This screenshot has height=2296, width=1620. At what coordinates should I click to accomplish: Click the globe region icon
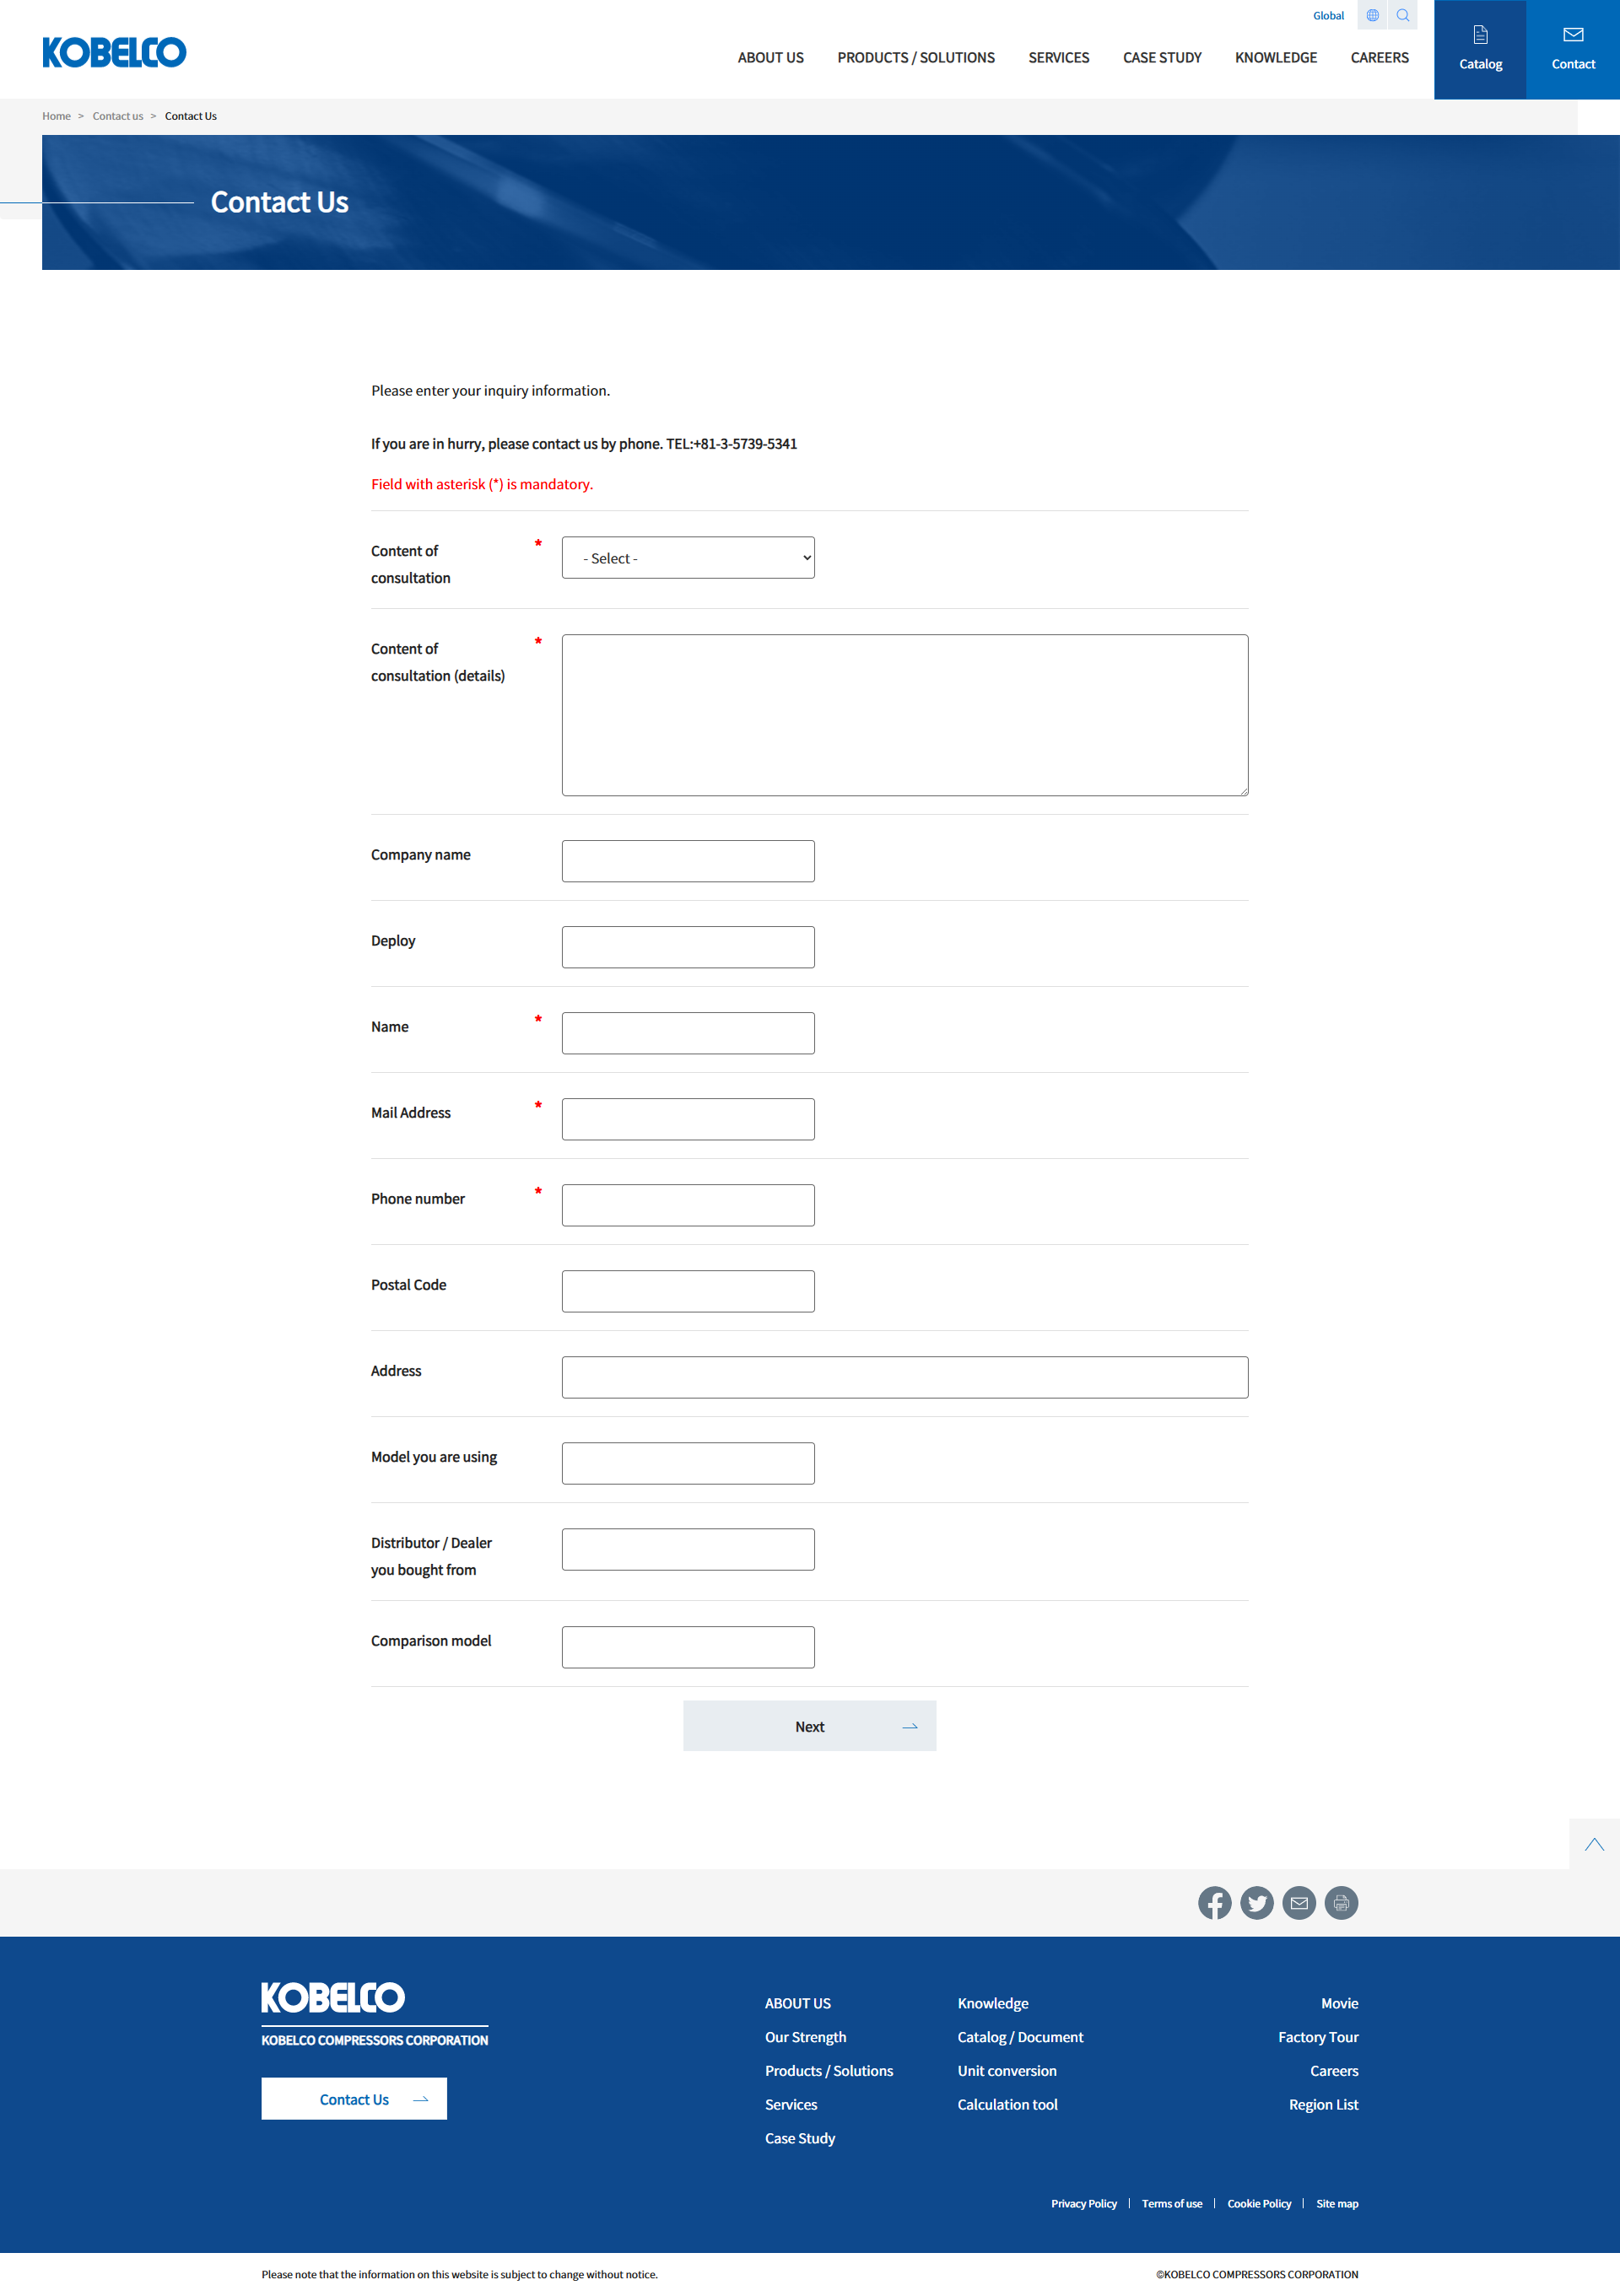(x=1372, y=15)
